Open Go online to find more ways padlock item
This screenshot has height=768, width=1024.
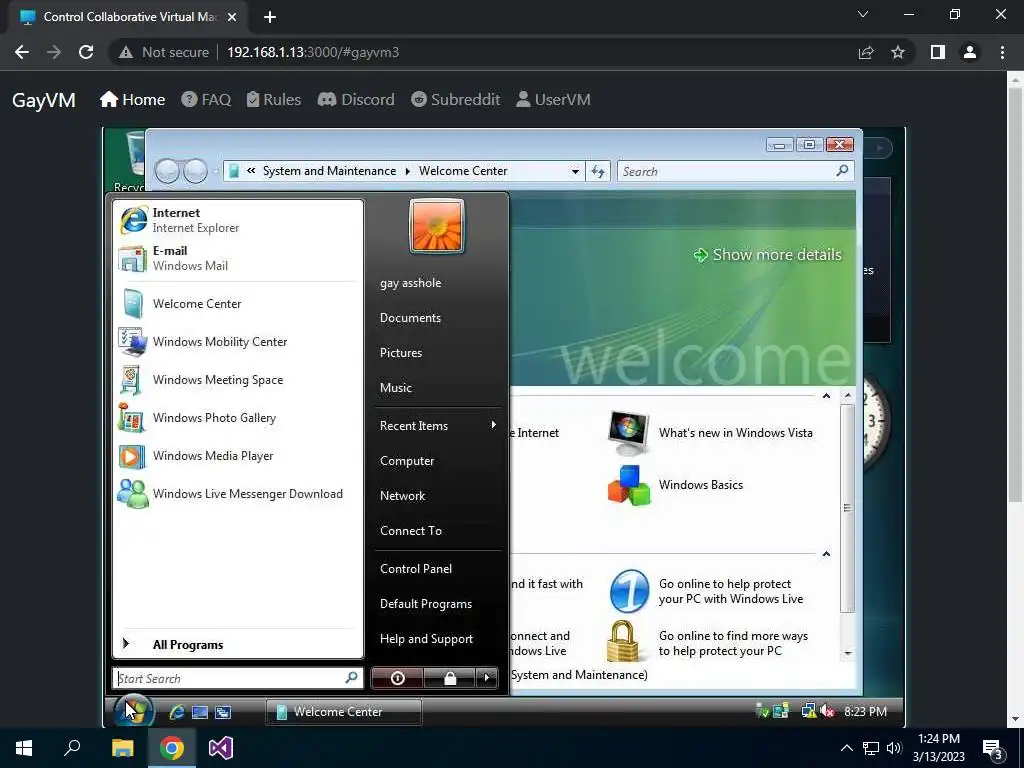709,643
